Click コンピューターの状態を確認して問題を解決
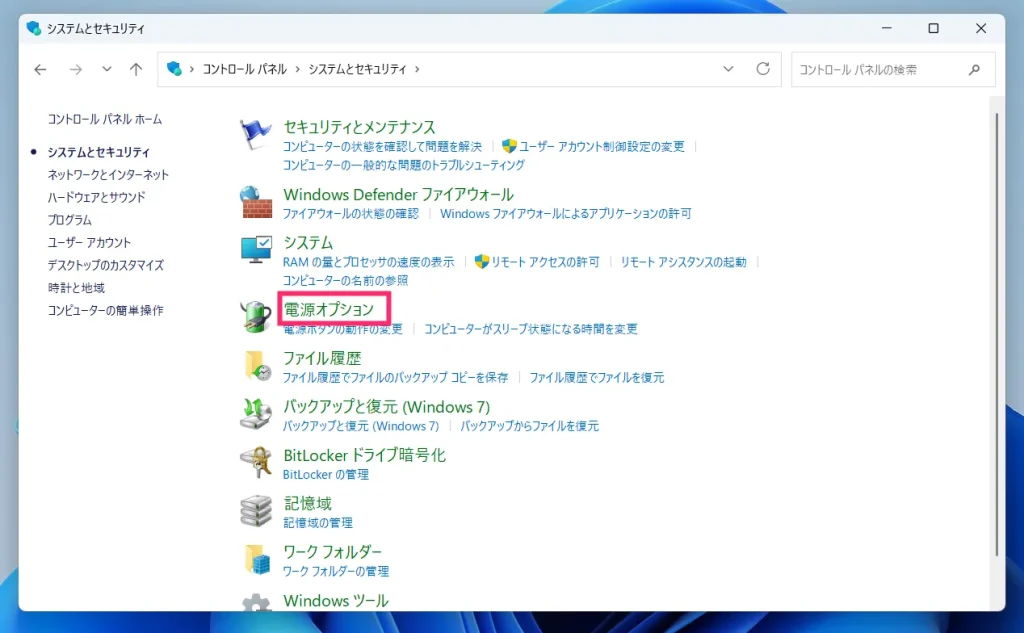 [x=382, y=146]
